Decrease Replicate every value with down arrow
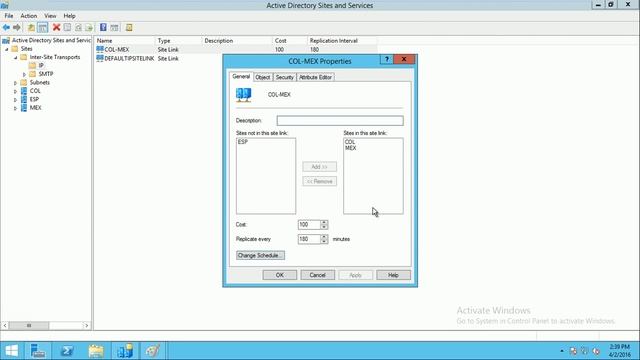The image size is (640, 360). pos(324,241)
